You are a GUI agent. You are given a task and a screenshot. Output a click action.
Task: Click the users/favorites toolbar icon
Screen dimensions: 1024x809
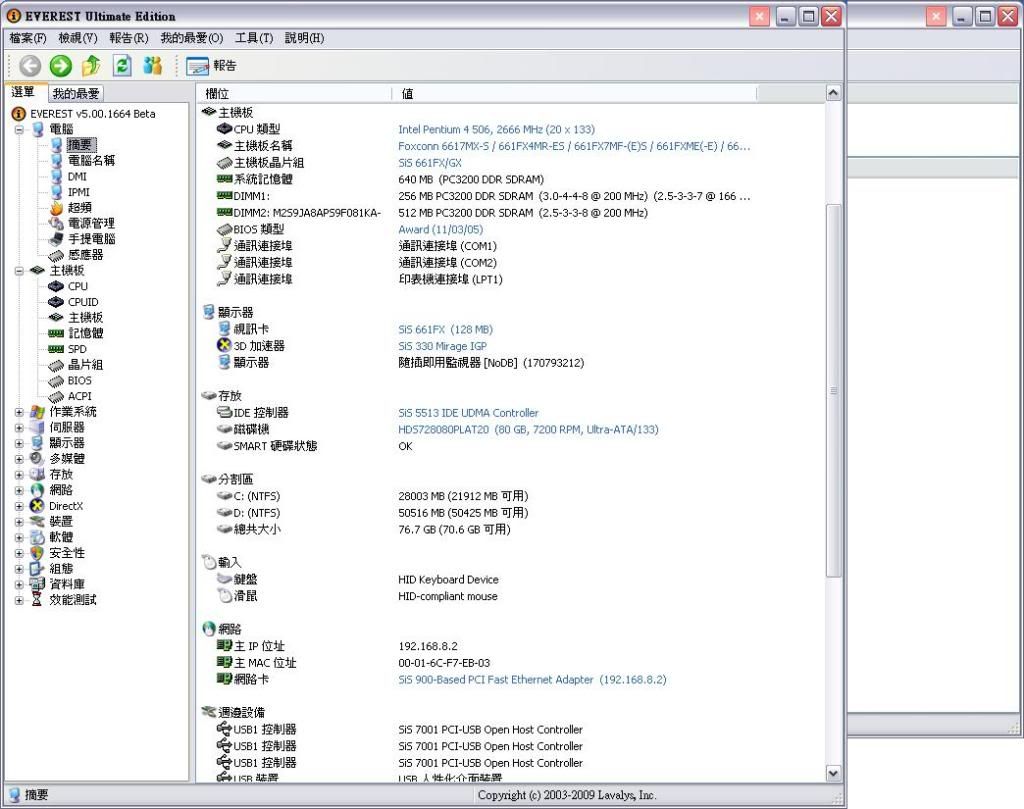pos(153,65)
